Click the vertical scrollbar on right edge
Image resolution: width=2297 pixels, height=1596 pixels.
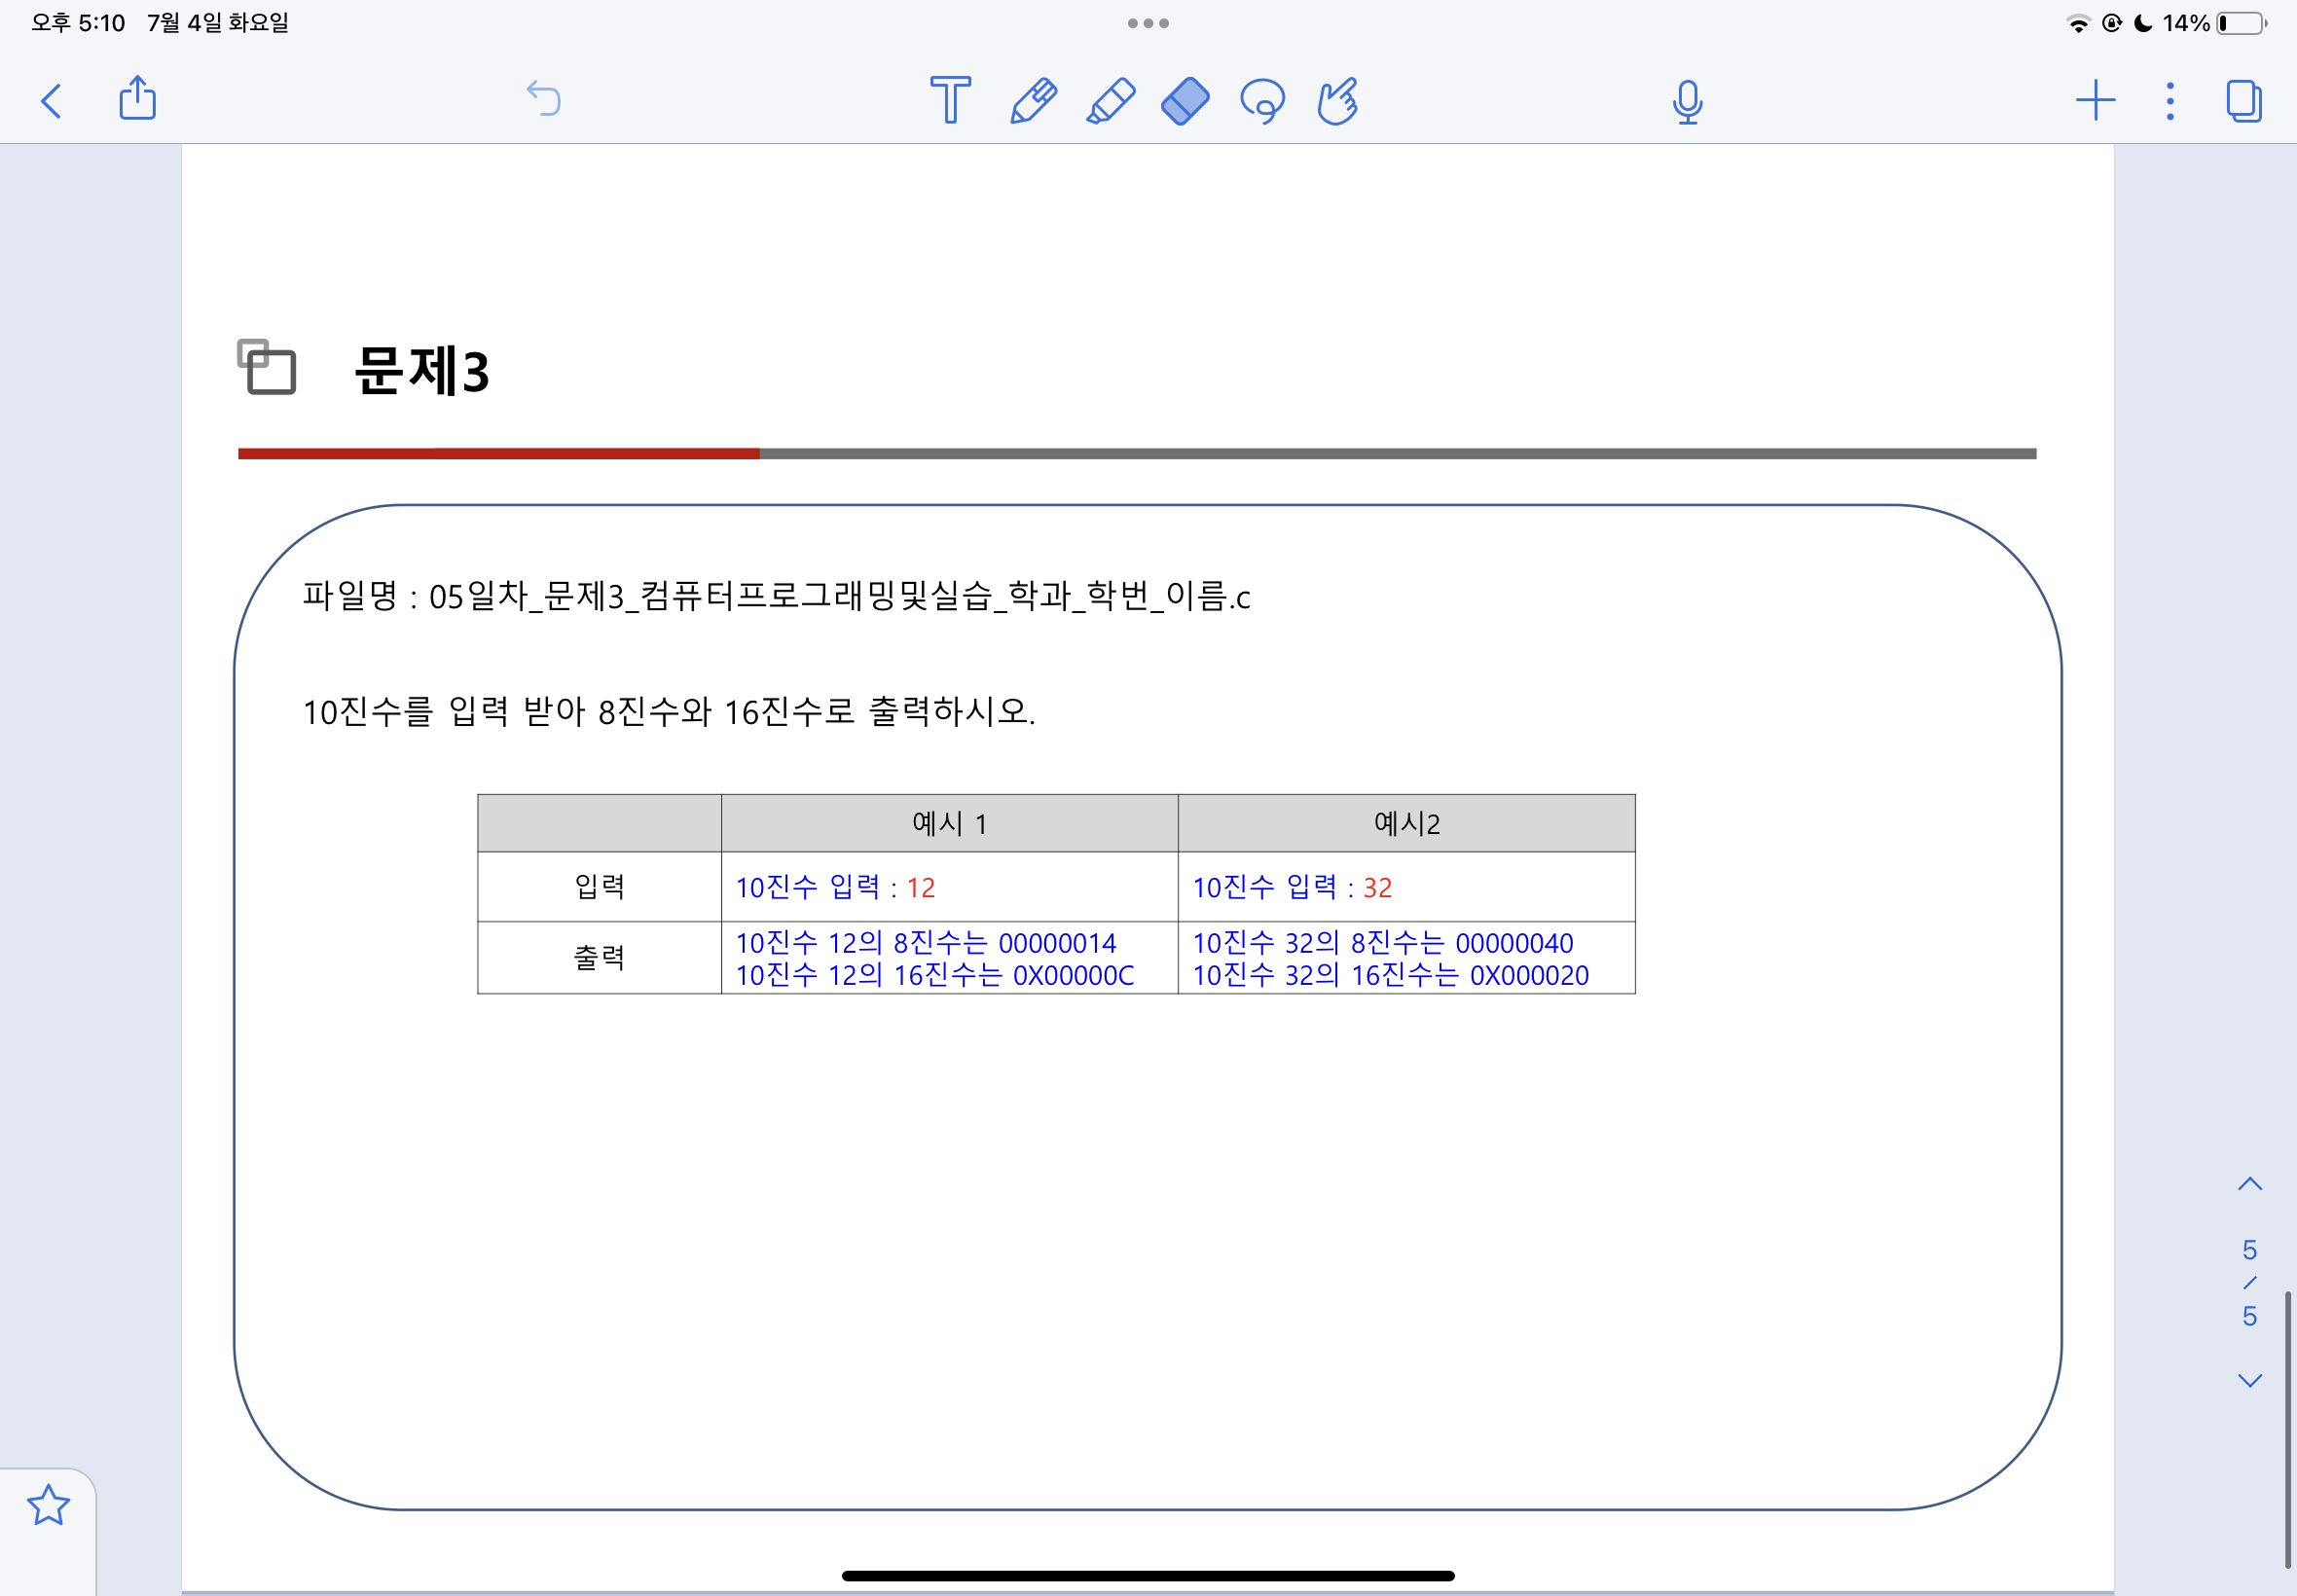coord(2287,1428)
